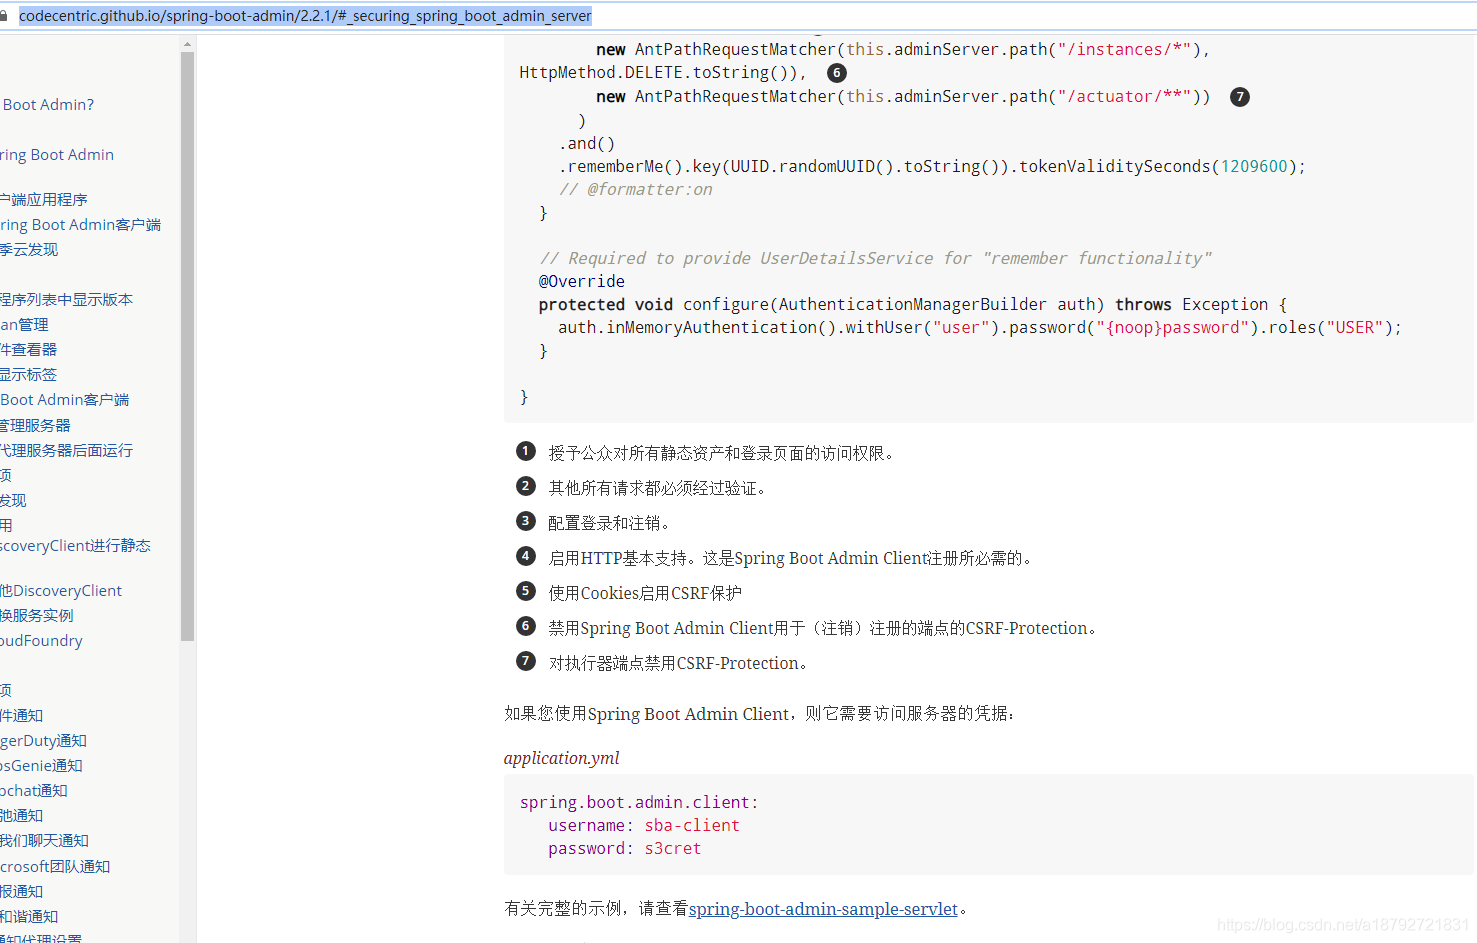Screen dimensions: 1477x943
Task: Open sidebar link ending 'gerDuty通知'
Action: (x=43, y=741)
